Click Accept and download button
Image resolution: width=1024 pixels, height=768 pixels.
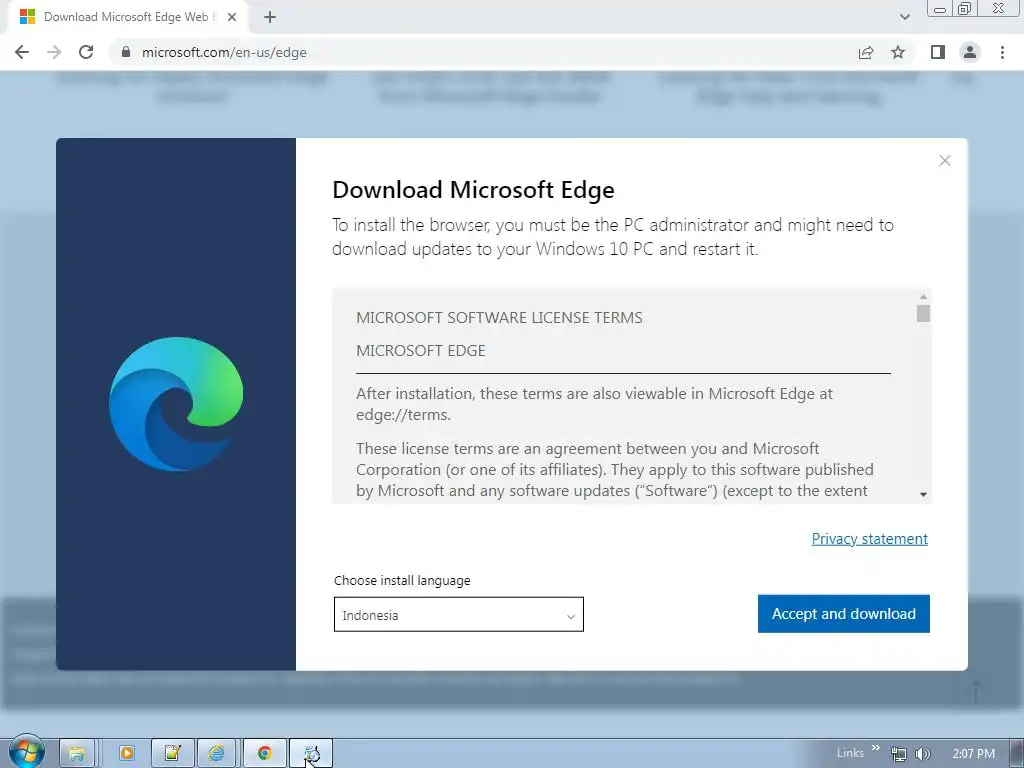844,614
